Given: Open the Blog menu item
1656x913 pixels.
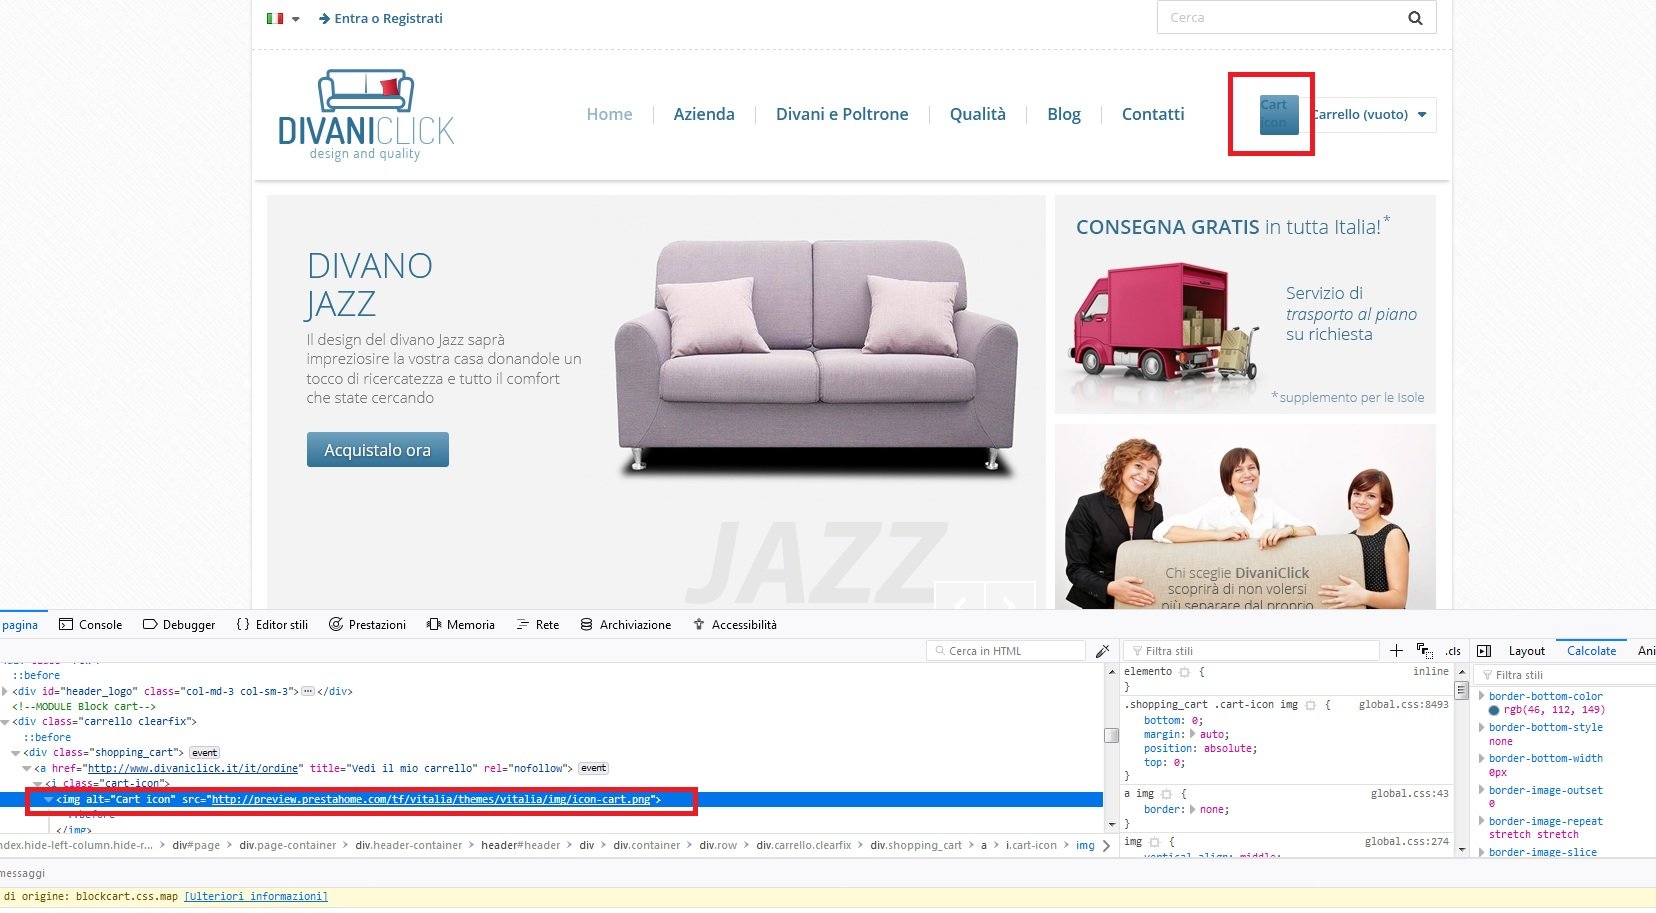Looking at the screenshot, I should (1064, 114).
